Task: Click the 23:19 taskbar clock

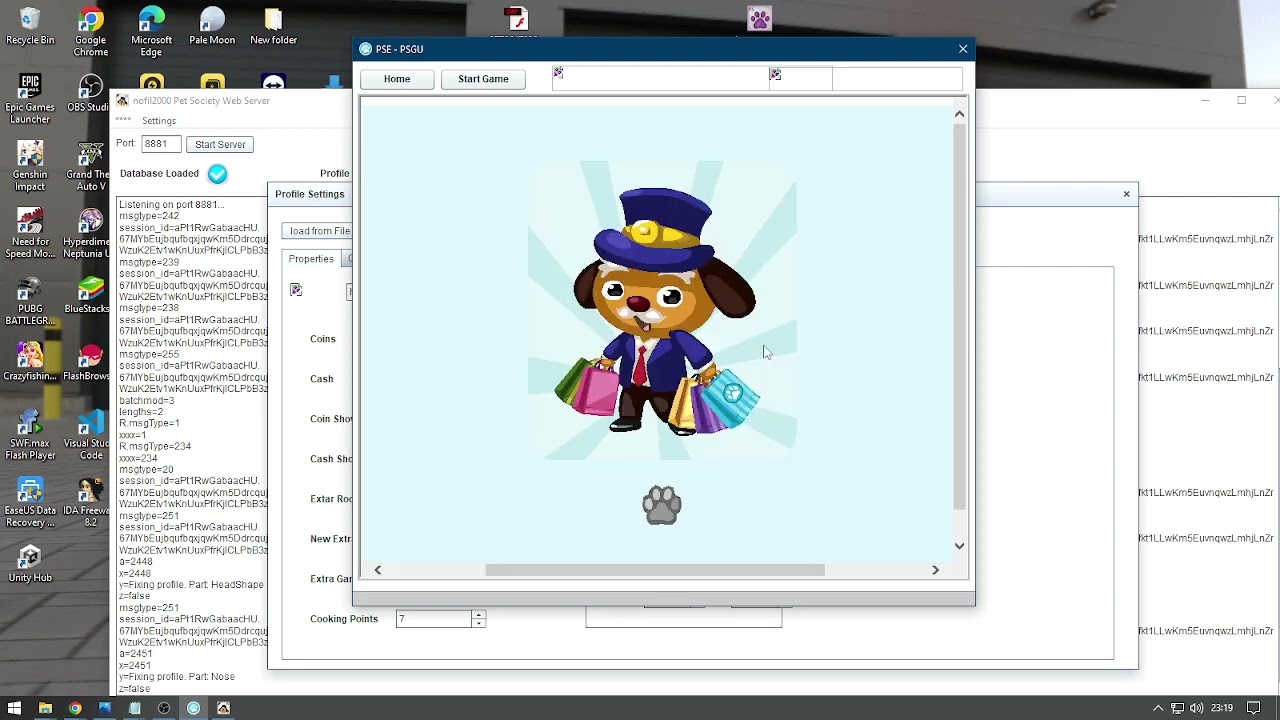Action: pos(1222,708)
